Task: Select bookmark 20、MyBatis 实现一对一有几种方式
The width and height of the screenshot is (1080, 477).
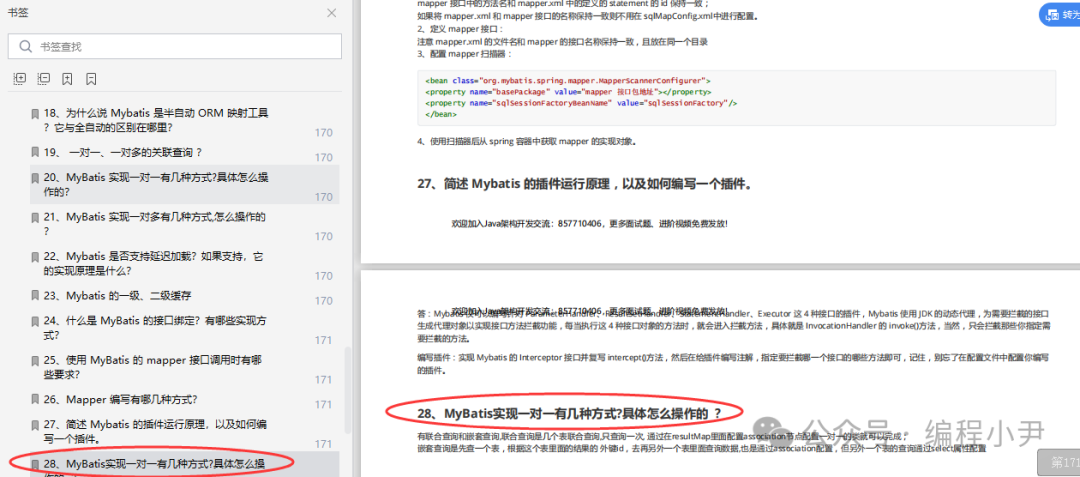Action: 185,184
